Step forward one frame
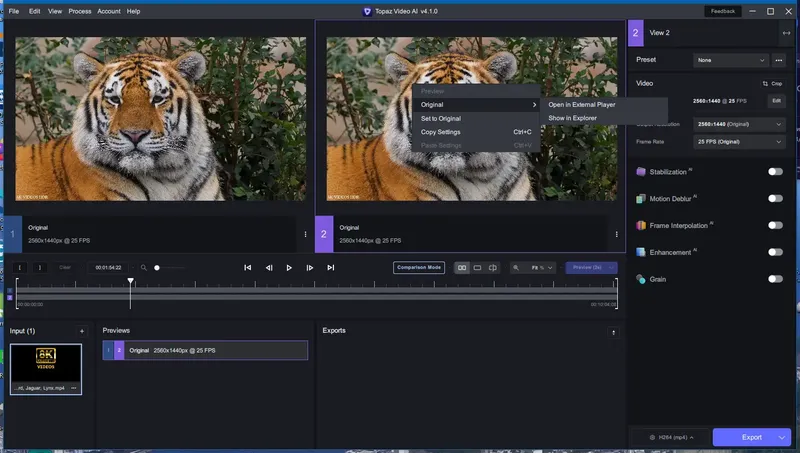Image resolution: width=800 pixels, height=453 pixels. pos(310,268)
